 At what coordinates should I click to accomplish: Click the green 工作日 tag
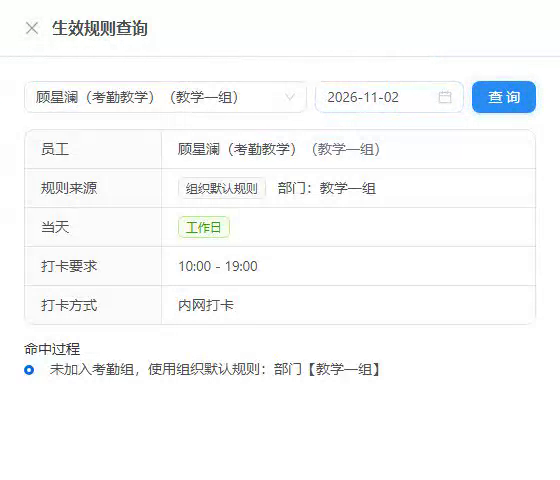tap(204, 227)
